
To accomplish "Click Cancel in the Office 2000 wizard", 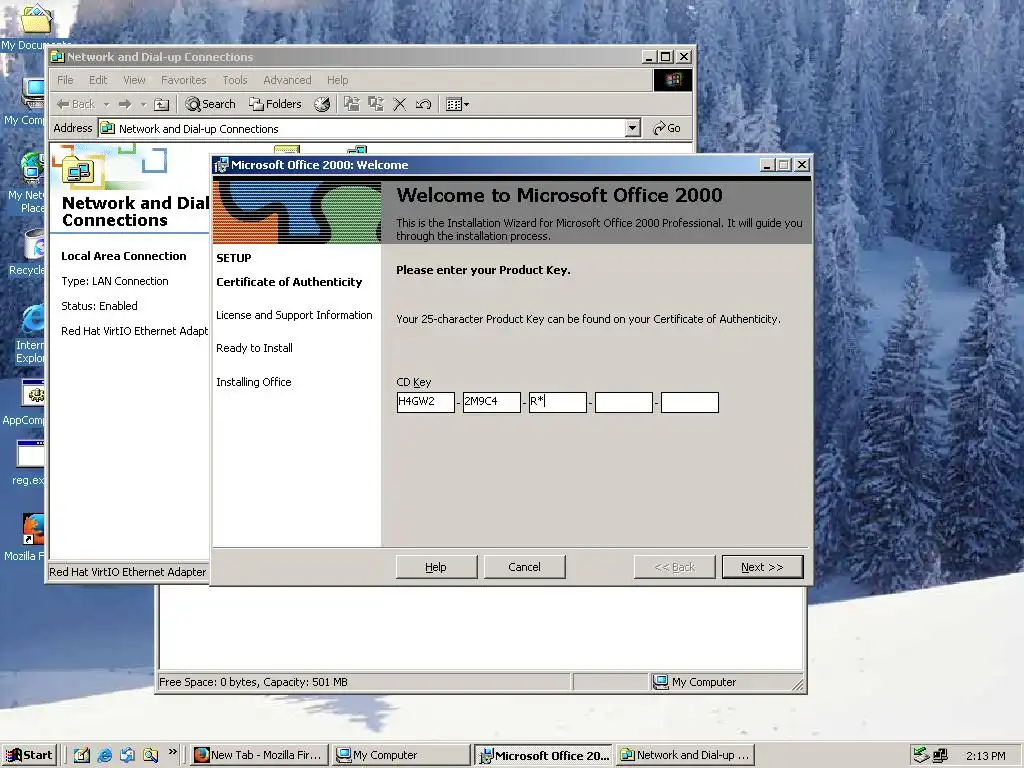I will tap(524, 567).
